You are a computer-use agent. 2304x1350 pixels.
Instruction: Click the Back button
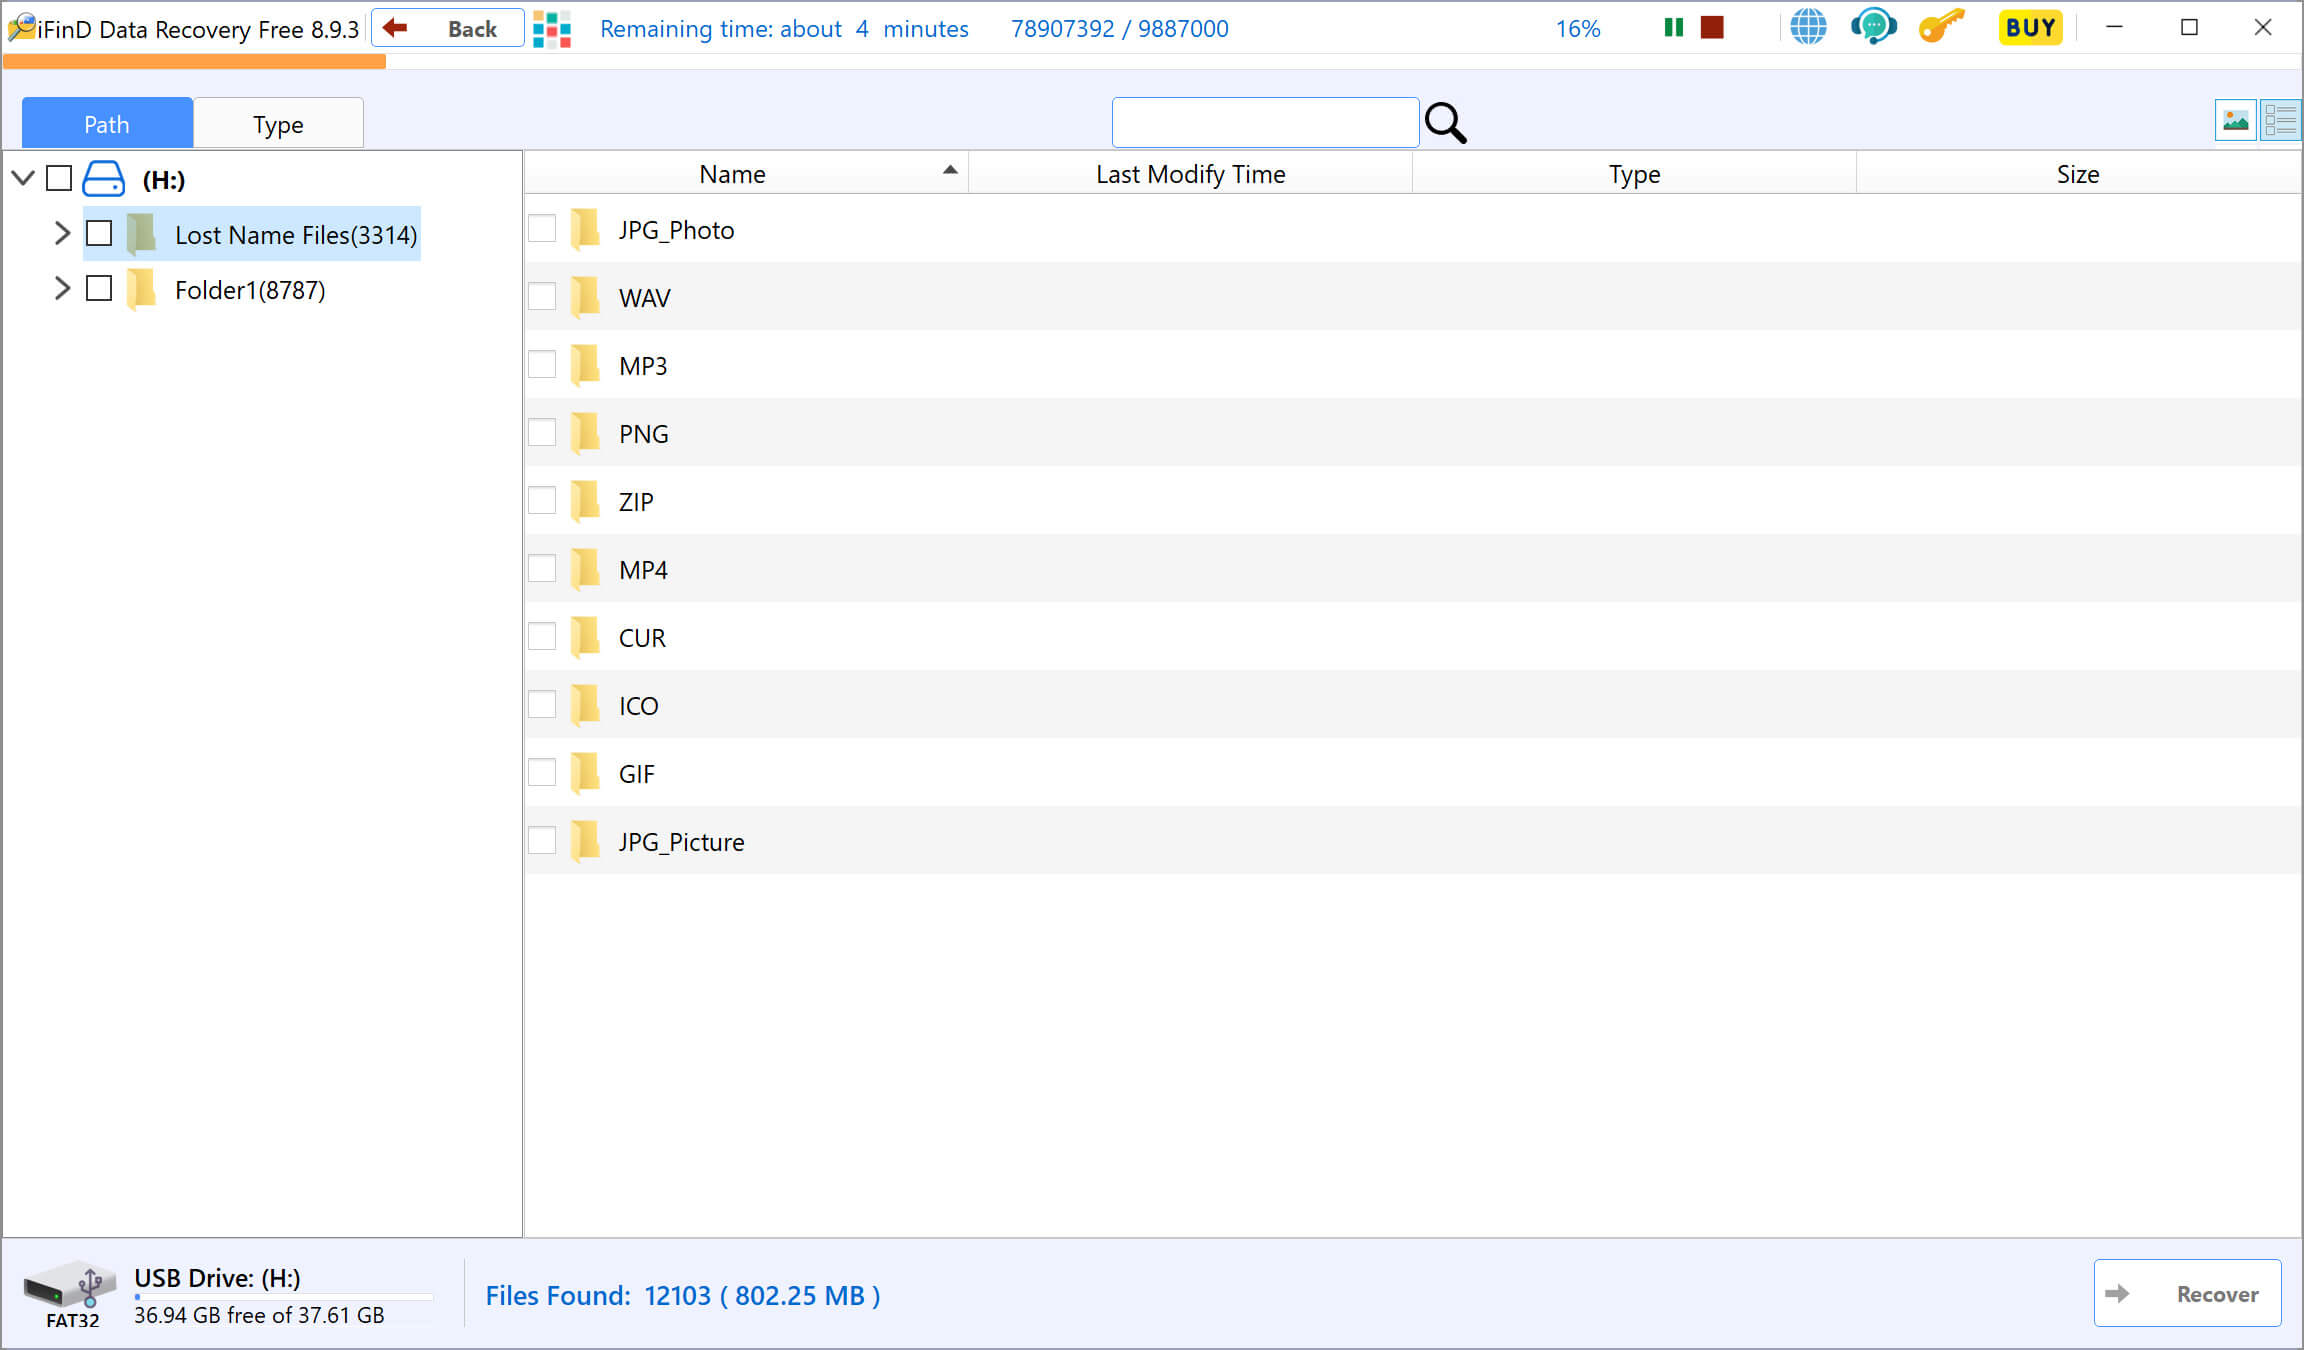(448, 28)
